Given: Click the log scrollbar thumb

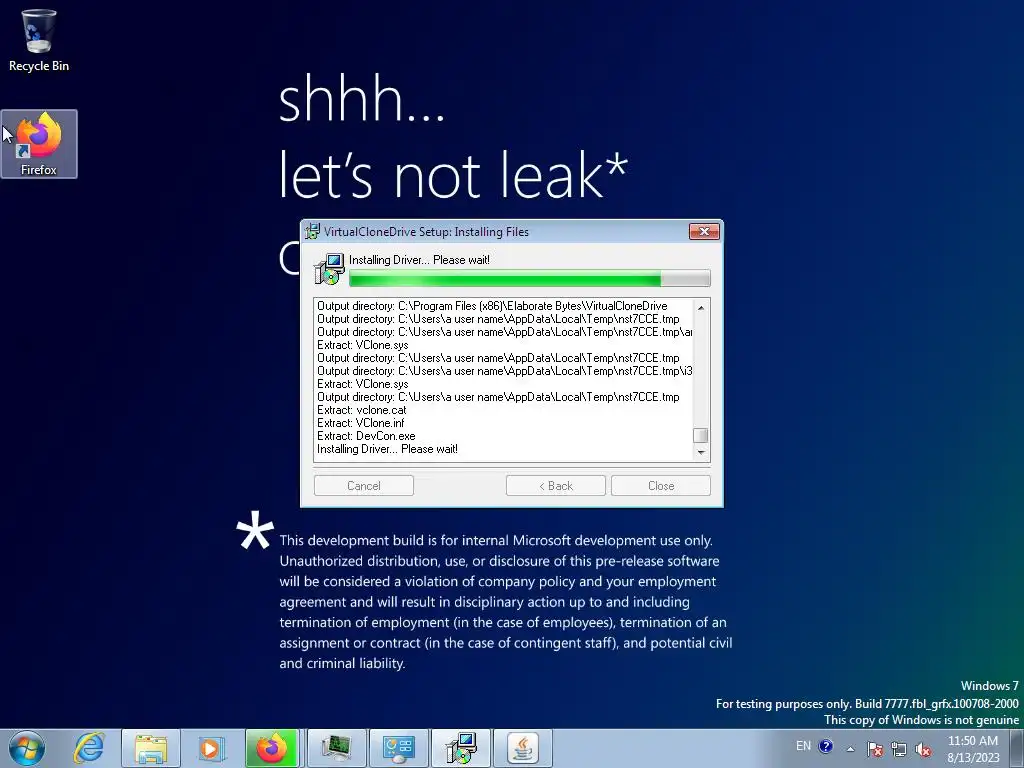Looking at the screenshot, I should coord(701,435).
